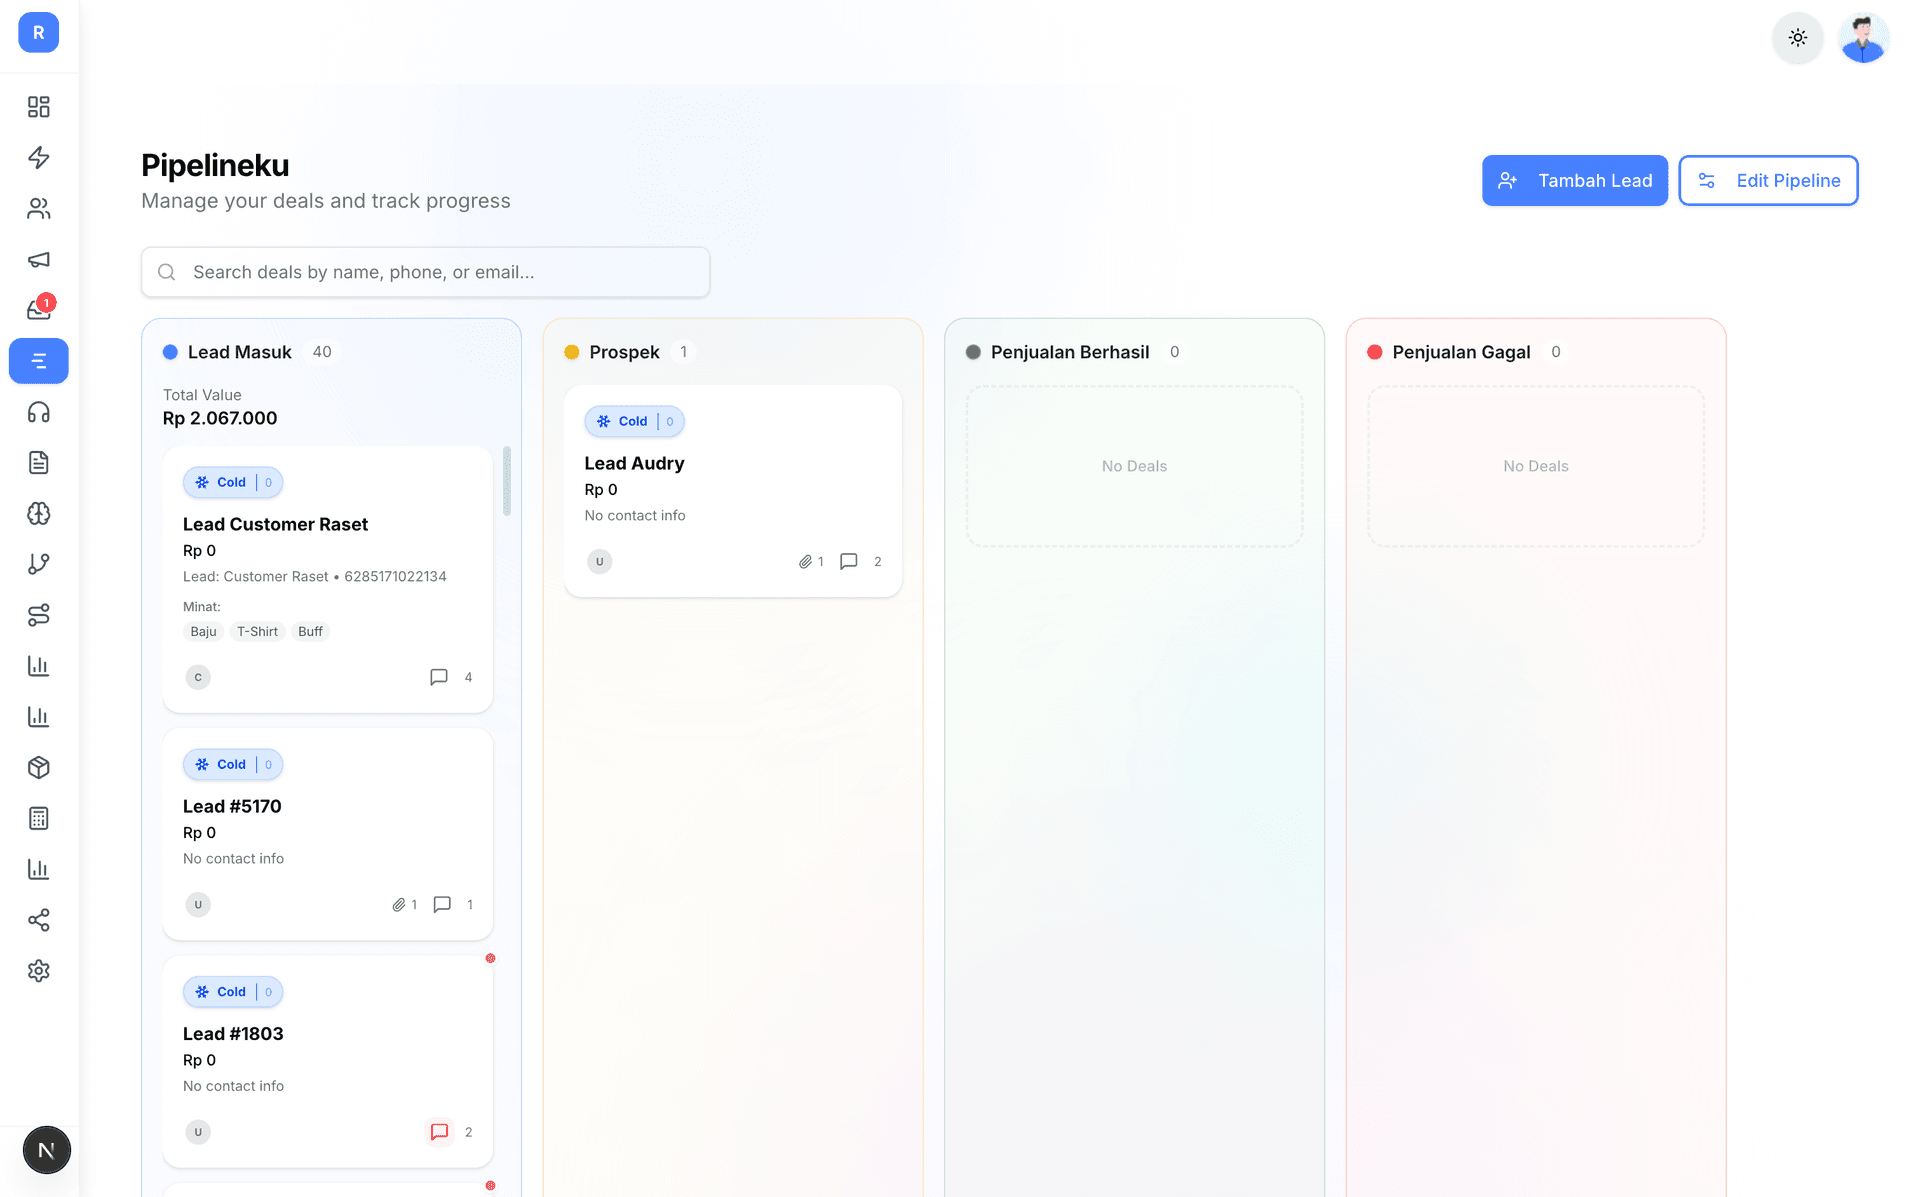Open the inbox icon with red notification badge
1920x1197 pixels.
pyautogui.click(x=39, y=310)
